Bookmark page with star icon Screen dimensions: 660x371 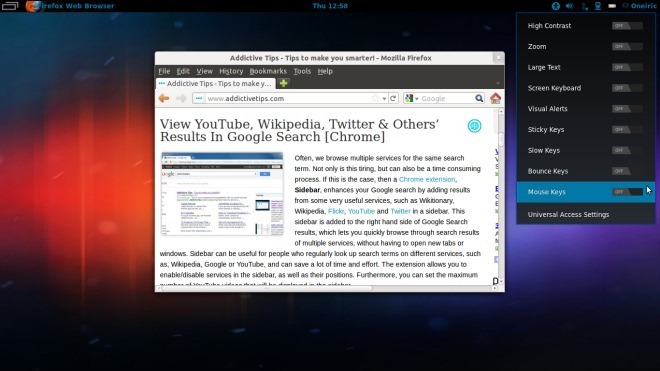375,98
